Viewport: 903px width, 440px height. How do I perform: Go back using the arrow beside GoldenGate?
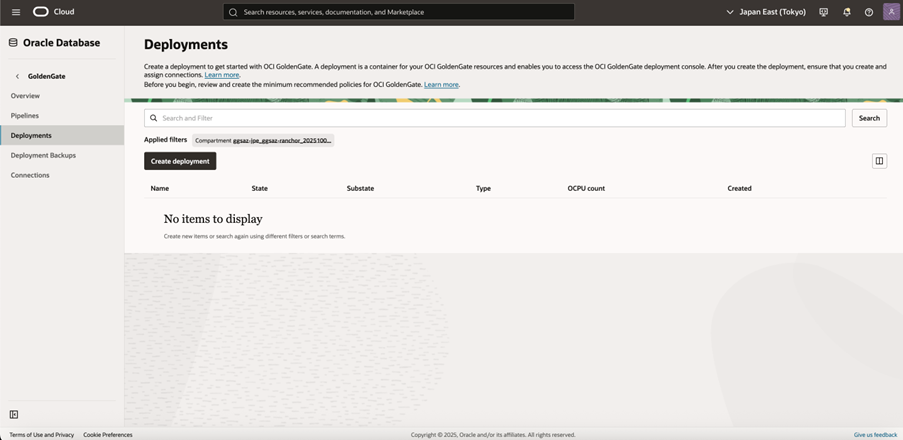(17, 76)
